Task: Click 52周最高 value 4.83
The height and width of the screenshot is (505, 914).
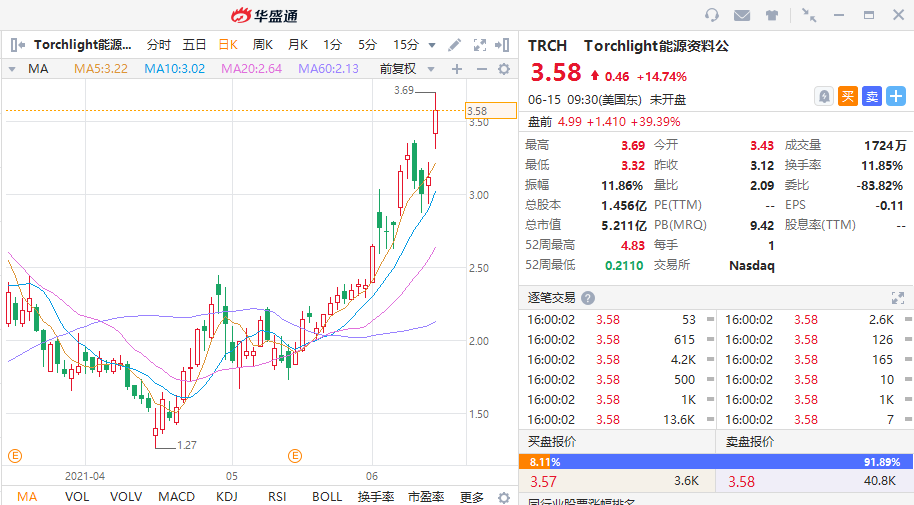Action: point(632,246)
